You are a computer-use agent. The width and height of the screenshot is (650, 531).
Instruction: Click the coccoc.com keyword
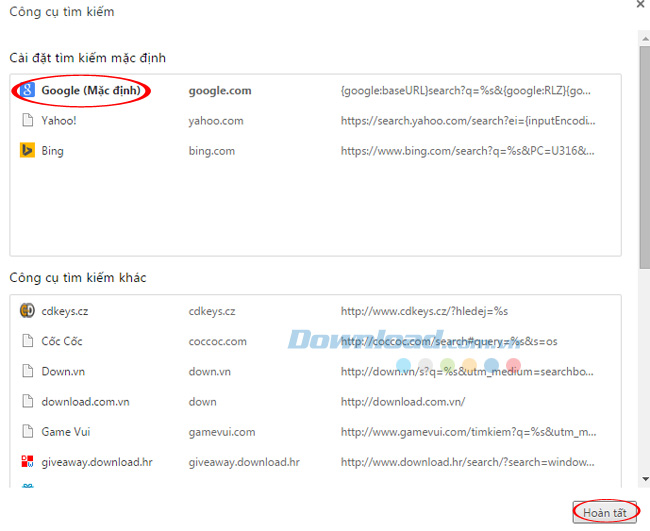218,342
